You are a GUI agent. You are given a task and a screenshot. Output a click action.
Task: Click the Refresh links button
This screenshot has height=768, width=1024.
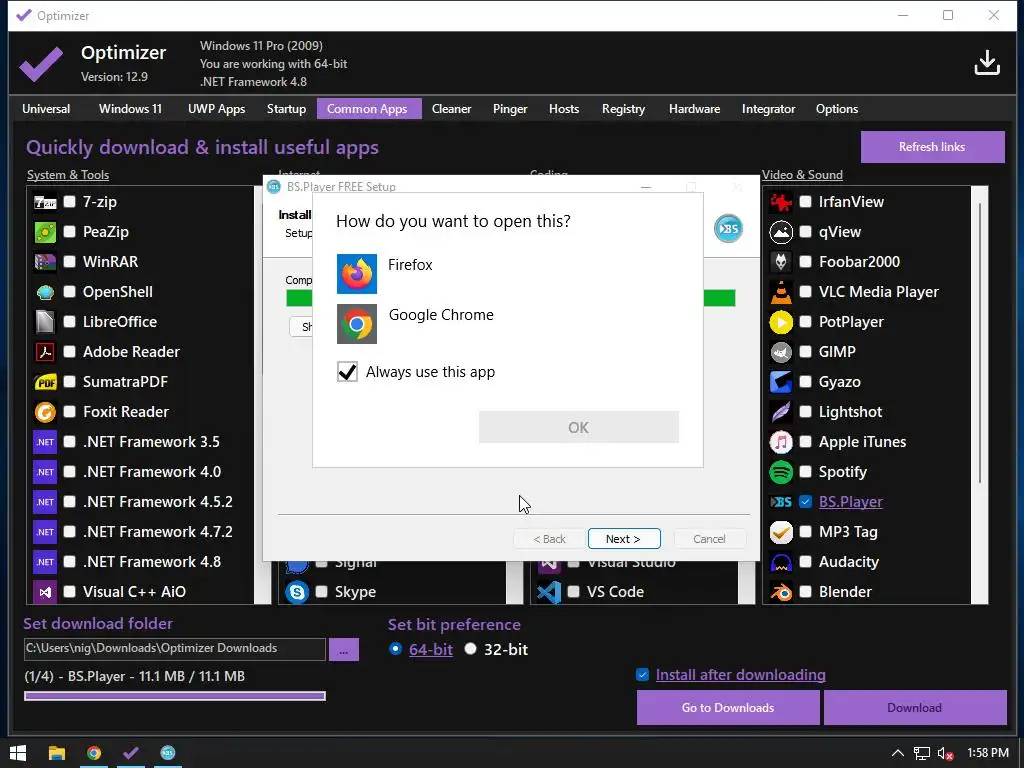coord(932,147)
